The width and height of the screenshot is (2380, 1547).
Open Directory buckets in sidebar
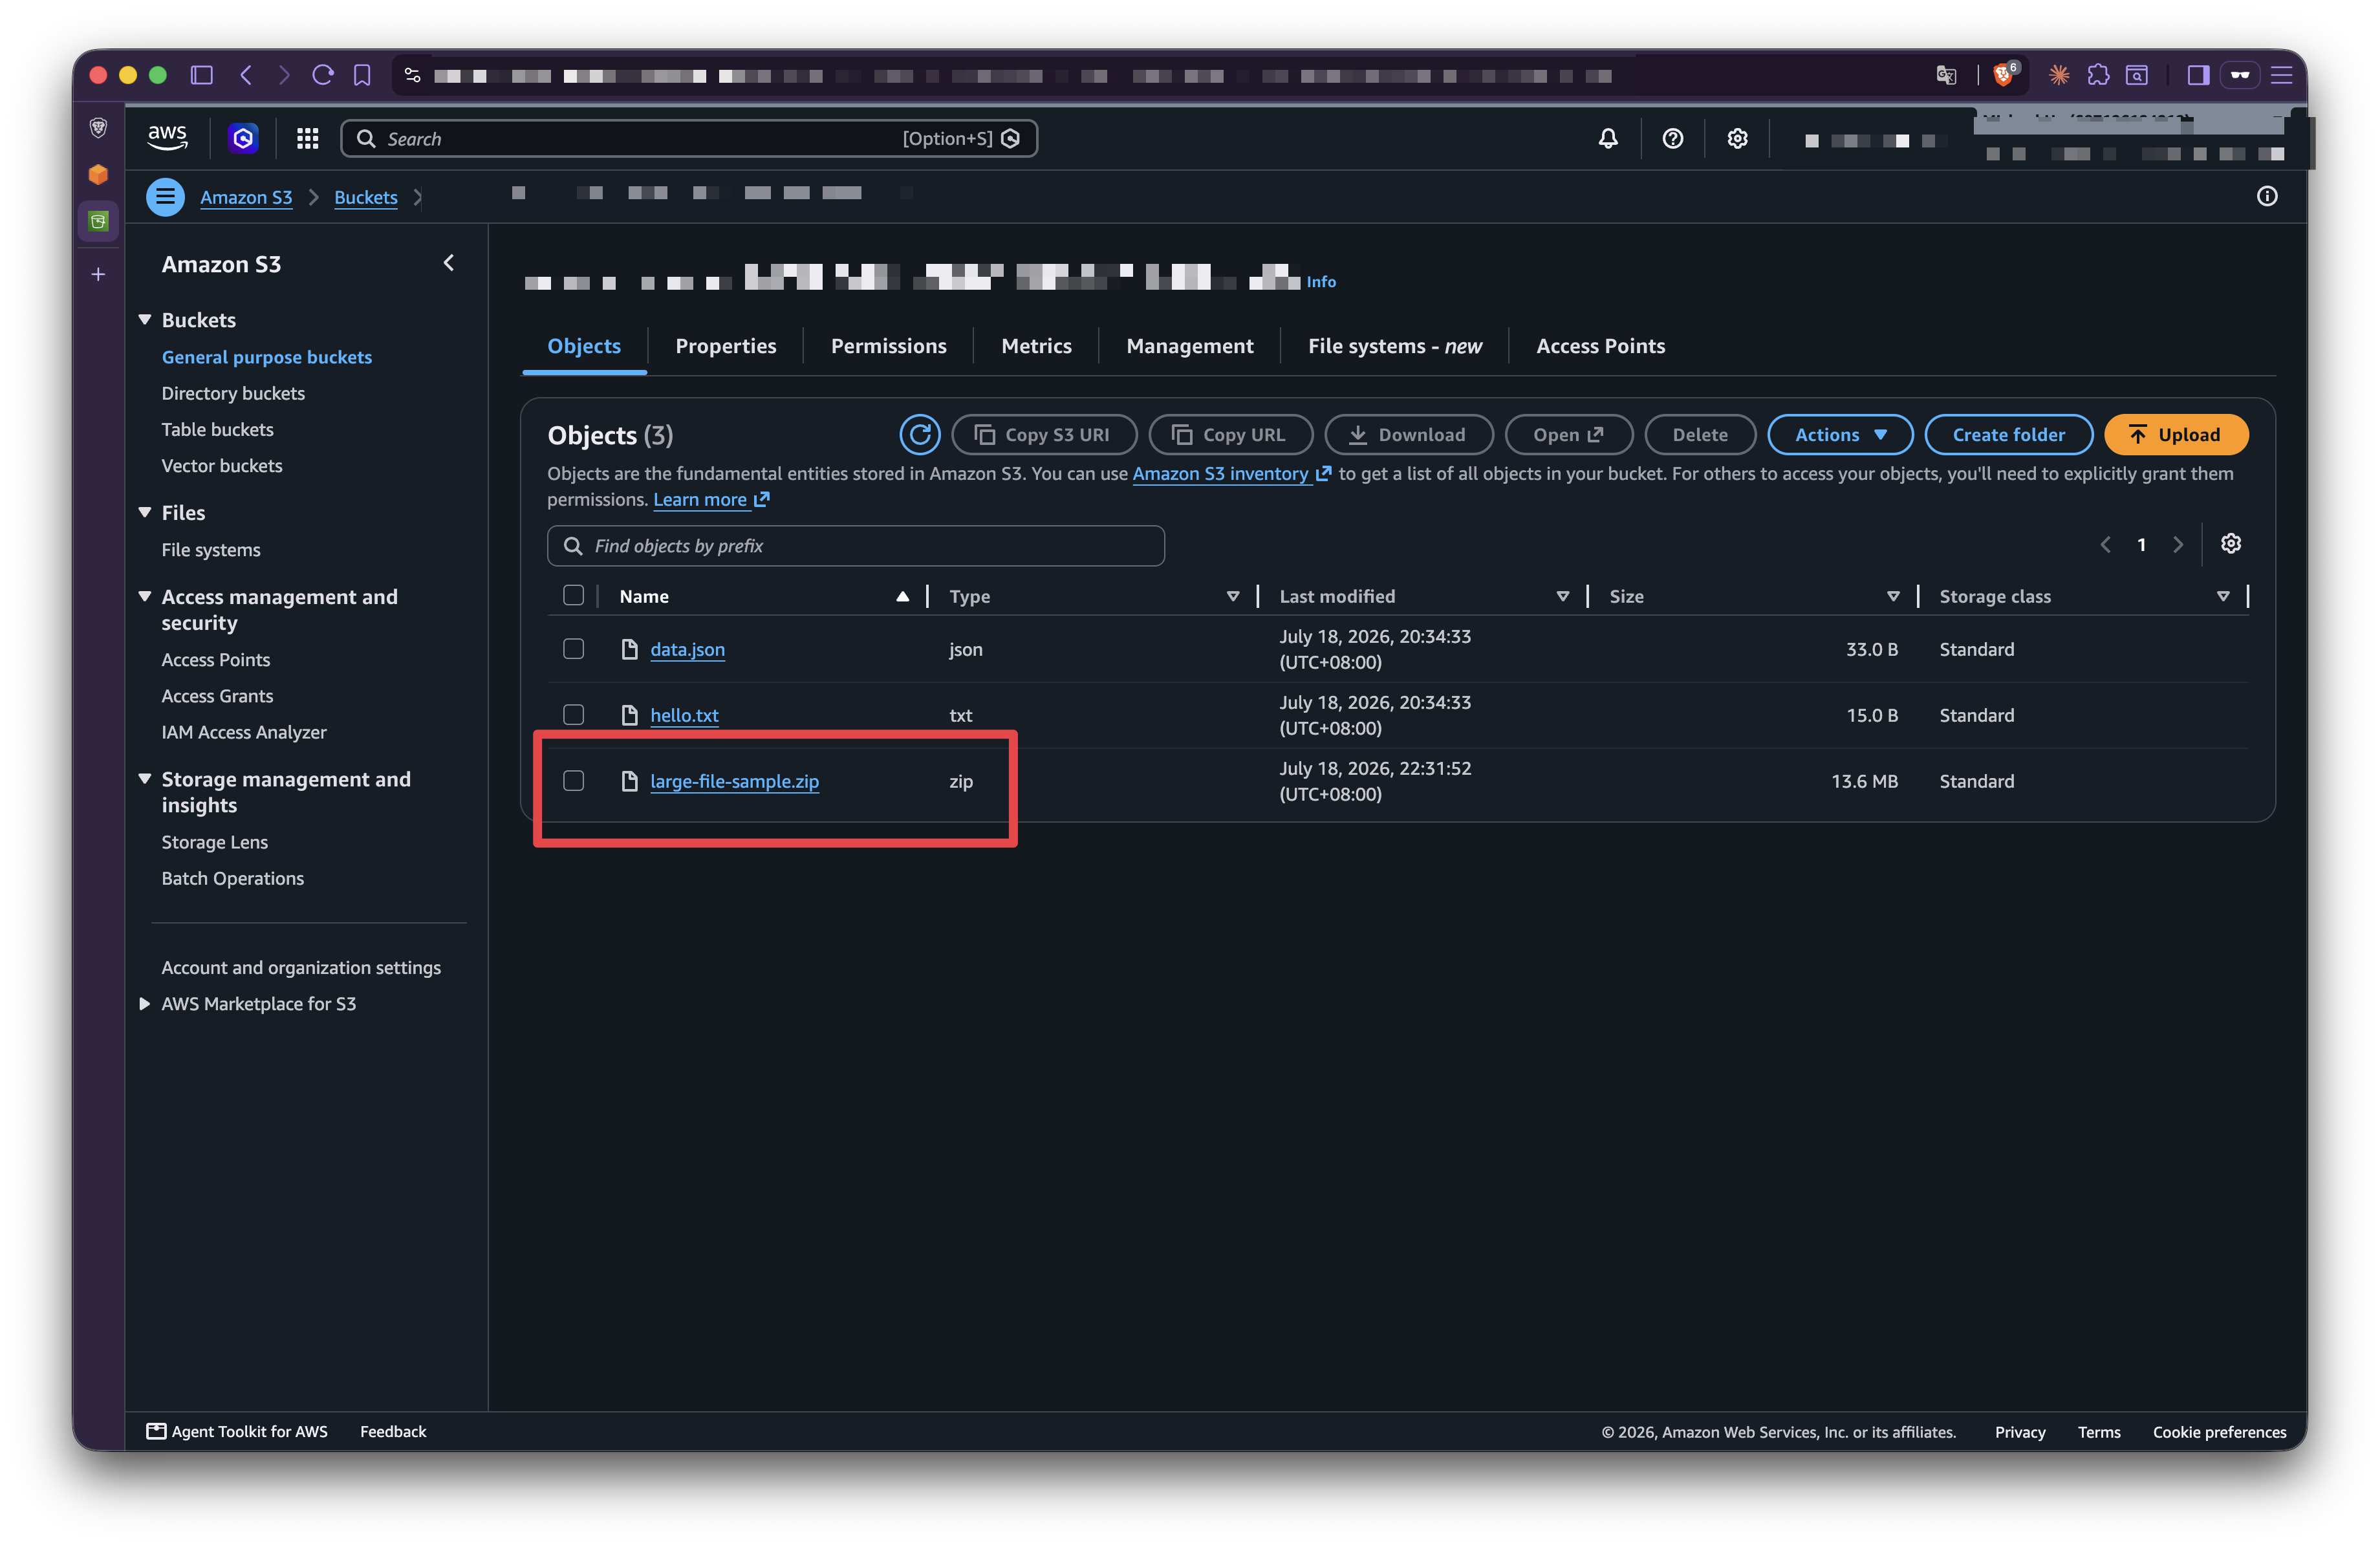(233, 393)
